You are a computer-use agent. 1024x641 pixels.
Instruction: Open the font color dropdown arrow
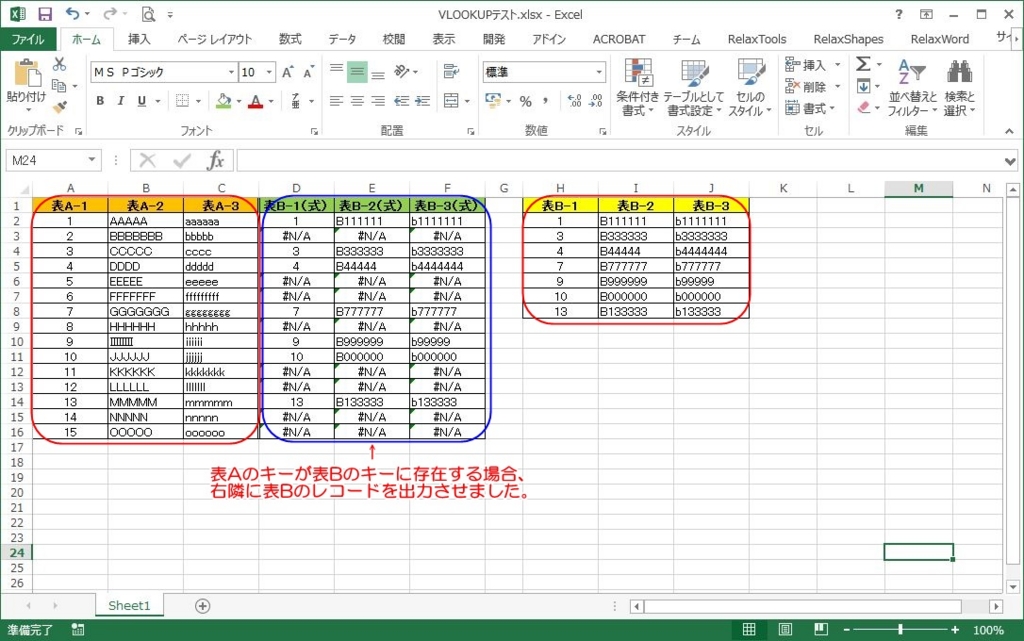click(x=271, y=101)
